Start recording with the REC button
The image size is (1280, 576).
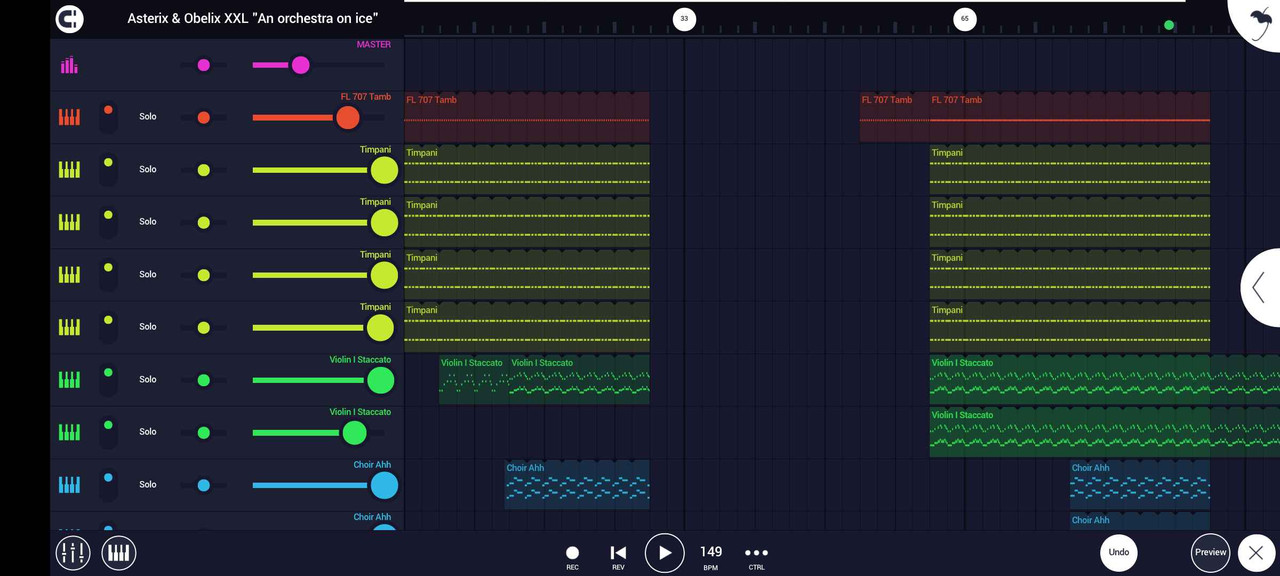[572, 556]
